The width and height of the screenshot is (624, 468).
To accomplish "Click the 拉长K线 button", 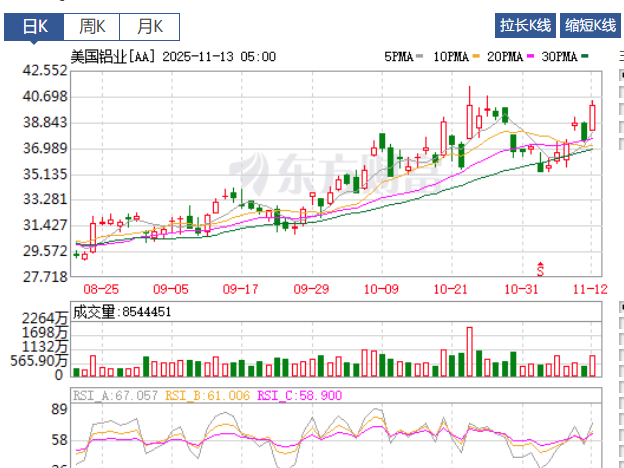I will point(525,25).
